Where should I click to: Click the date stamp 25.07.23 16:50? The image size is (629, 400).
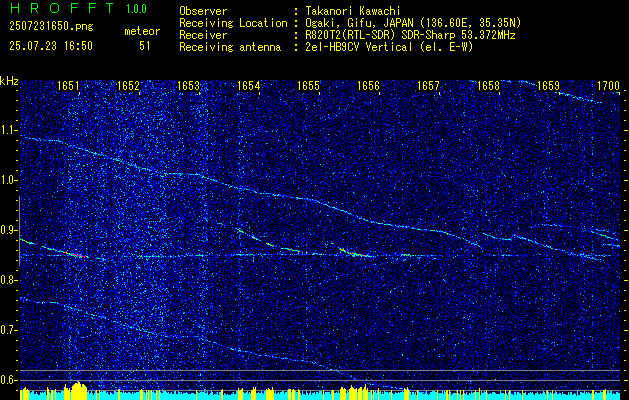(x=51, y=46)
